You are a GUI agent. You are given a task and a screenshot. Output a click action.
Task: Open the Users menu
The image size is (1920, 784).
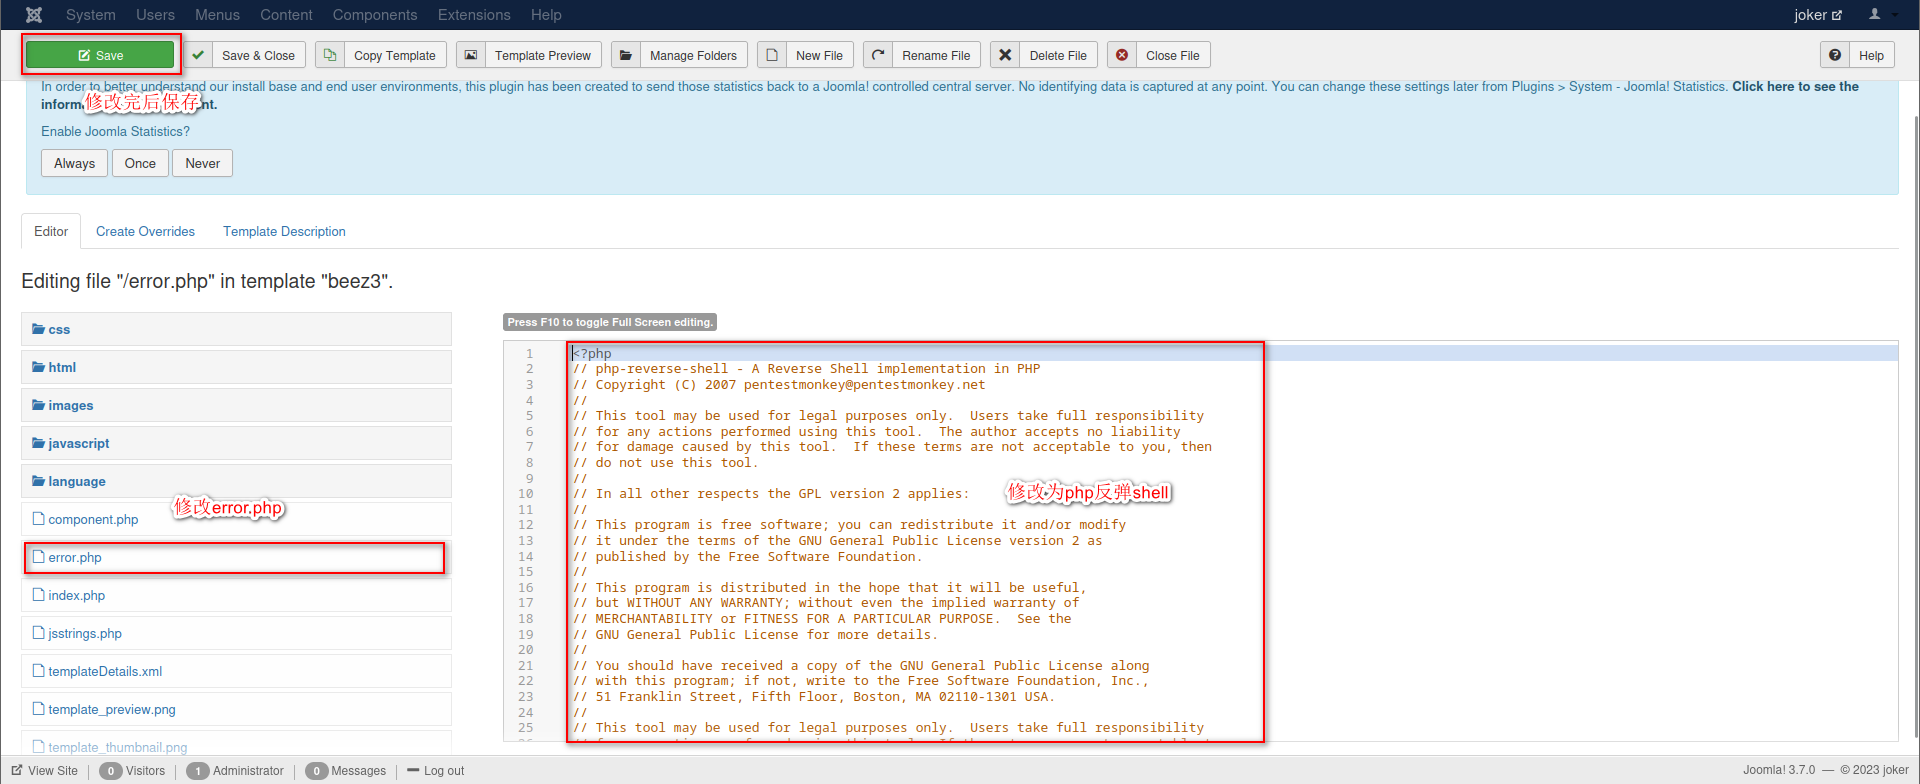155,15
